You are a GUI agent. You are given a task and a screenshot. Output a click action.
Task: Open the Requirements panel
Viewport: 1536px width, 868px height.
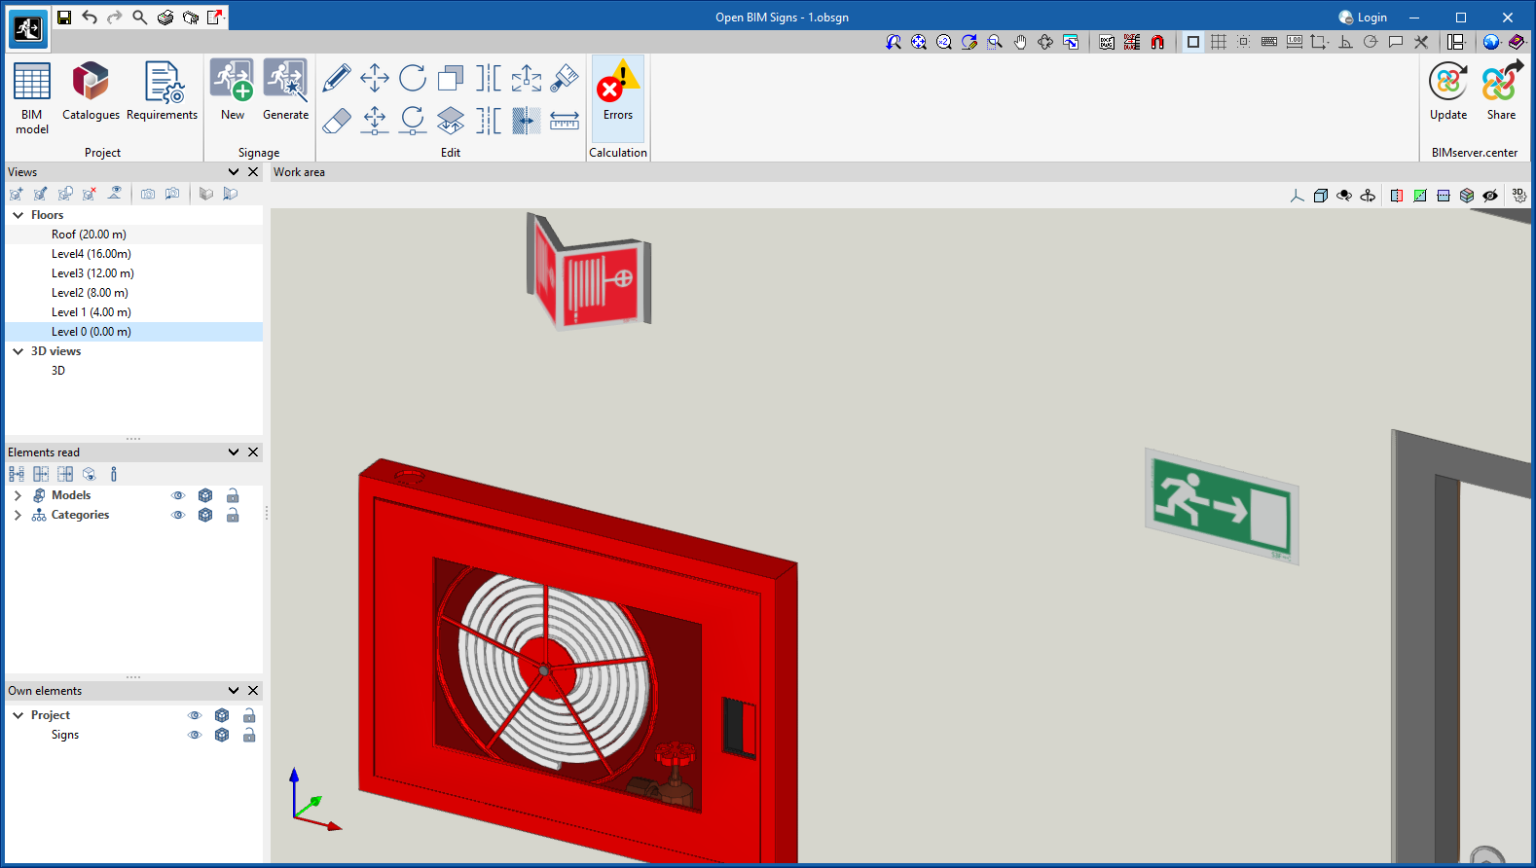tap(162, 88)
